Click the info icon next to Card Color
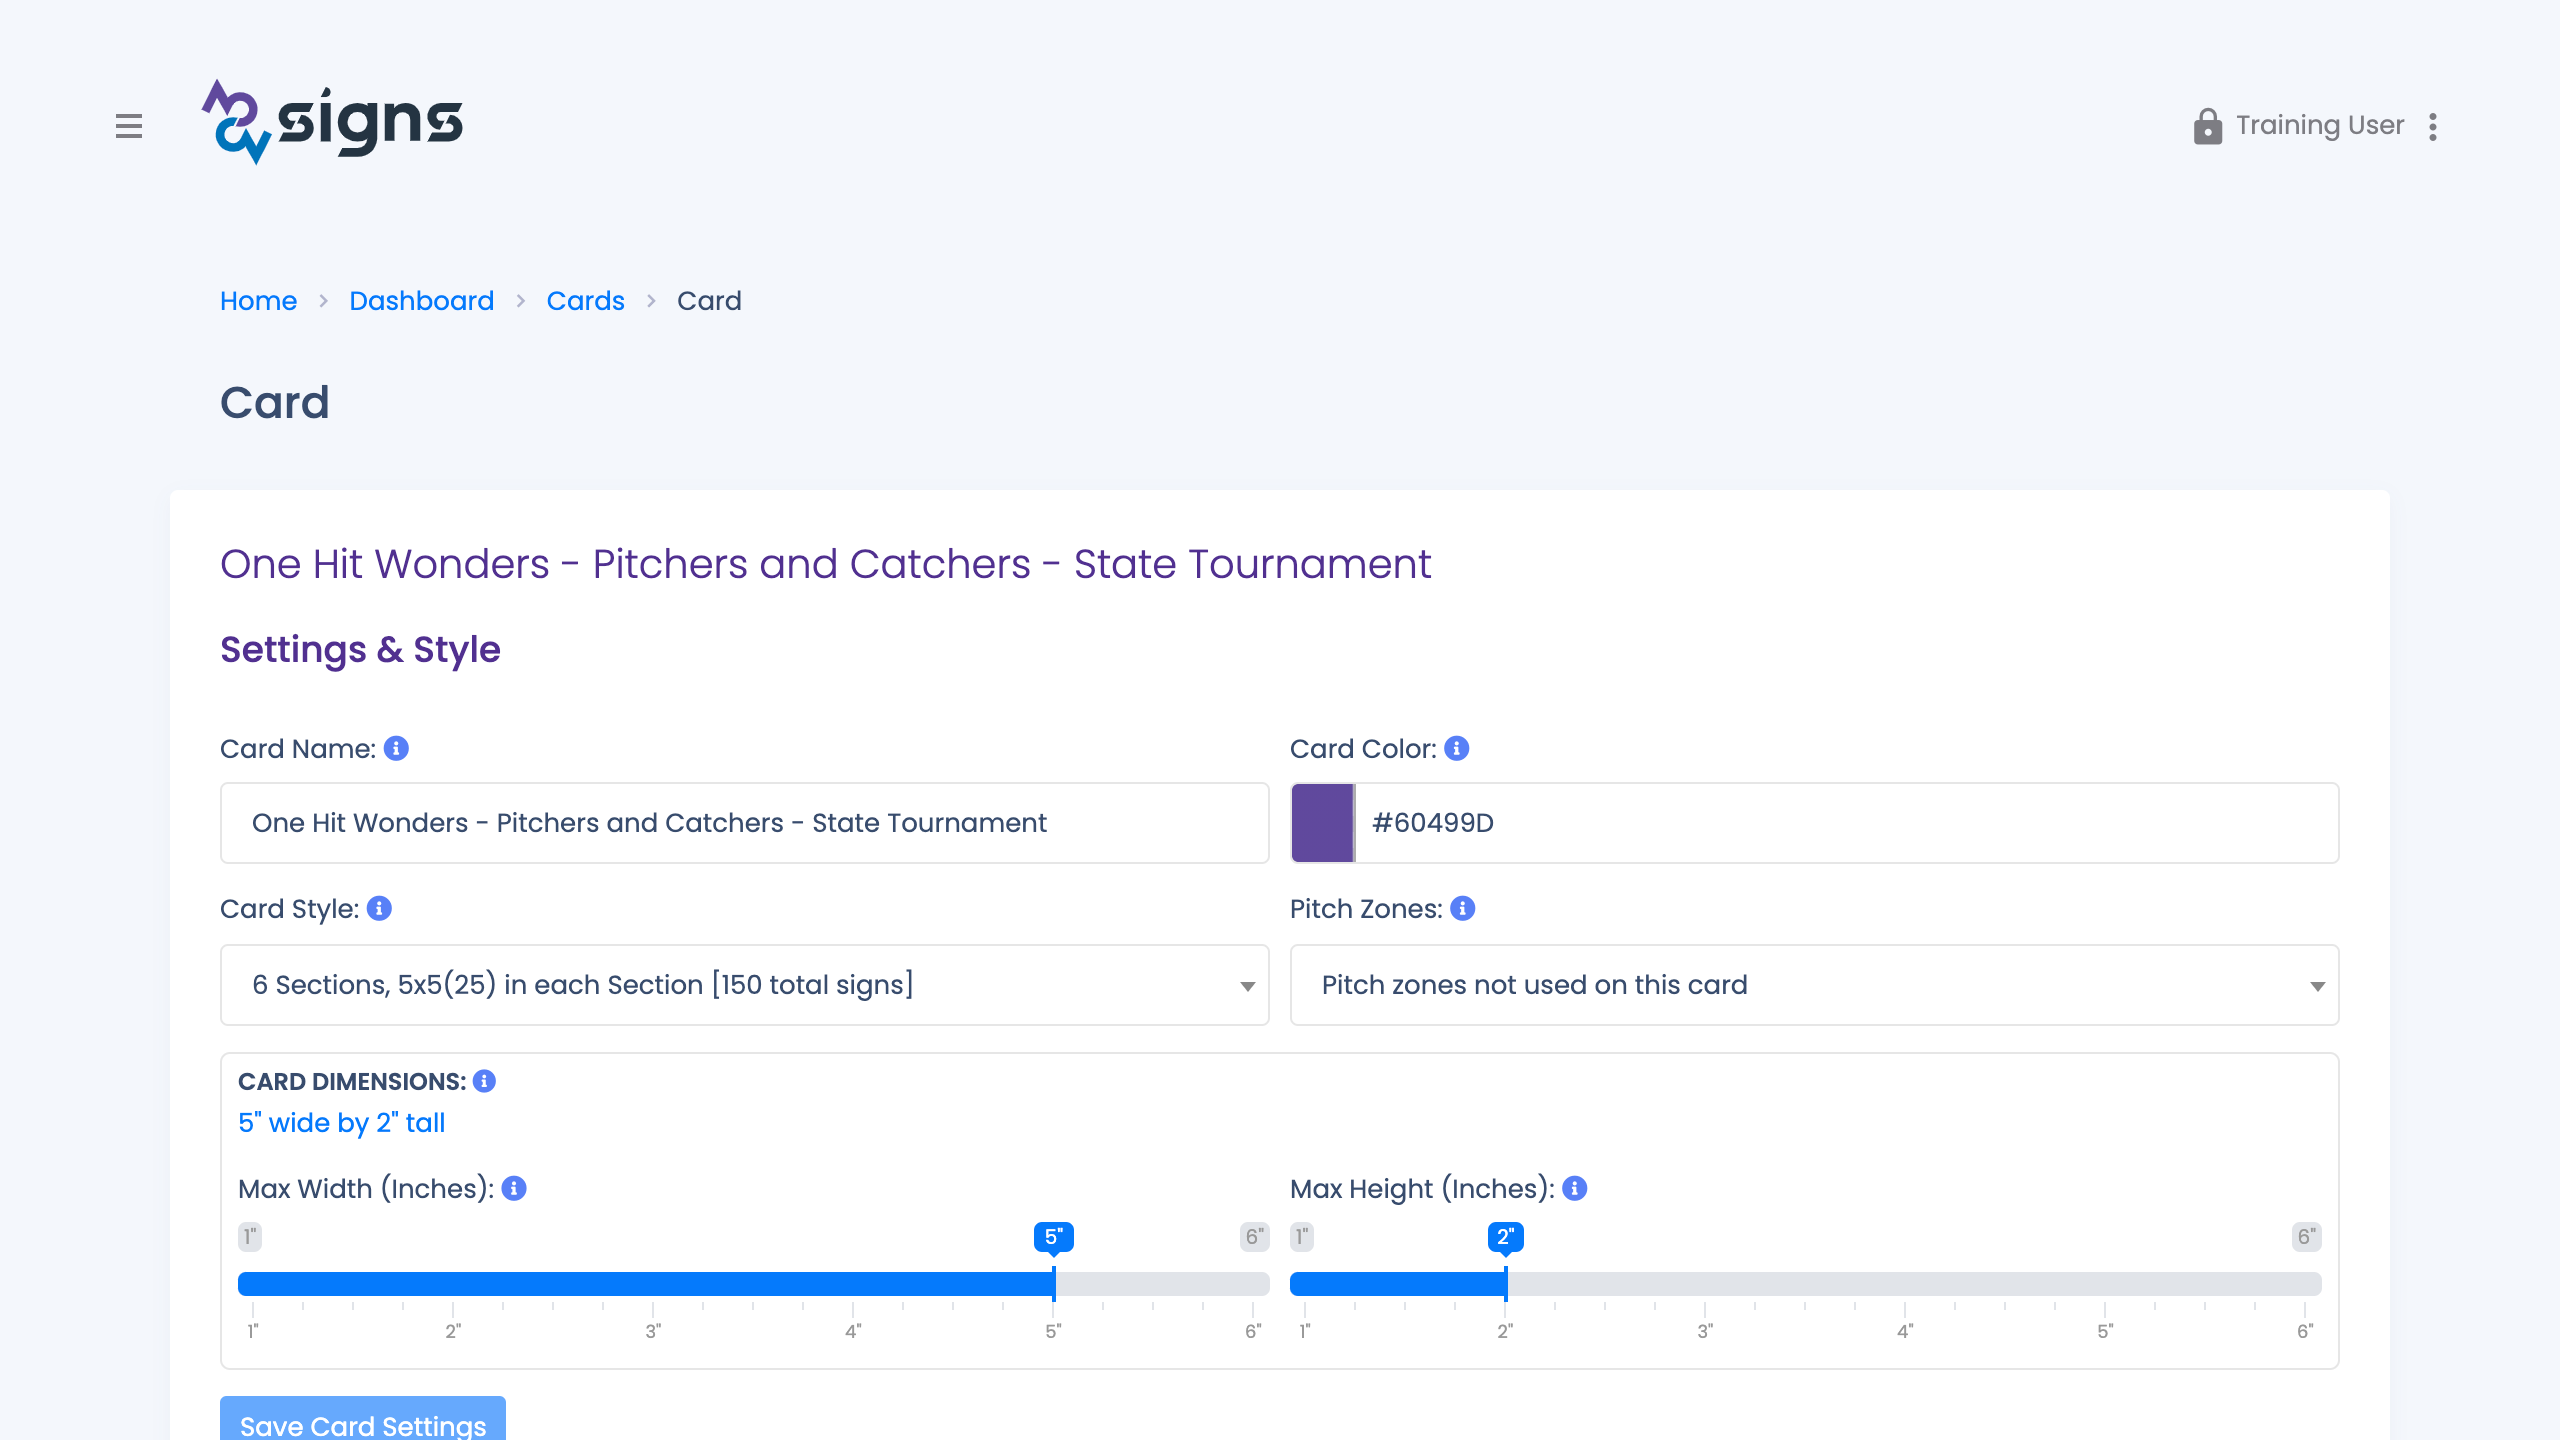The width and height of the screenshot is (2560, 1440). pyautogui.click(x=1458, y=747)
